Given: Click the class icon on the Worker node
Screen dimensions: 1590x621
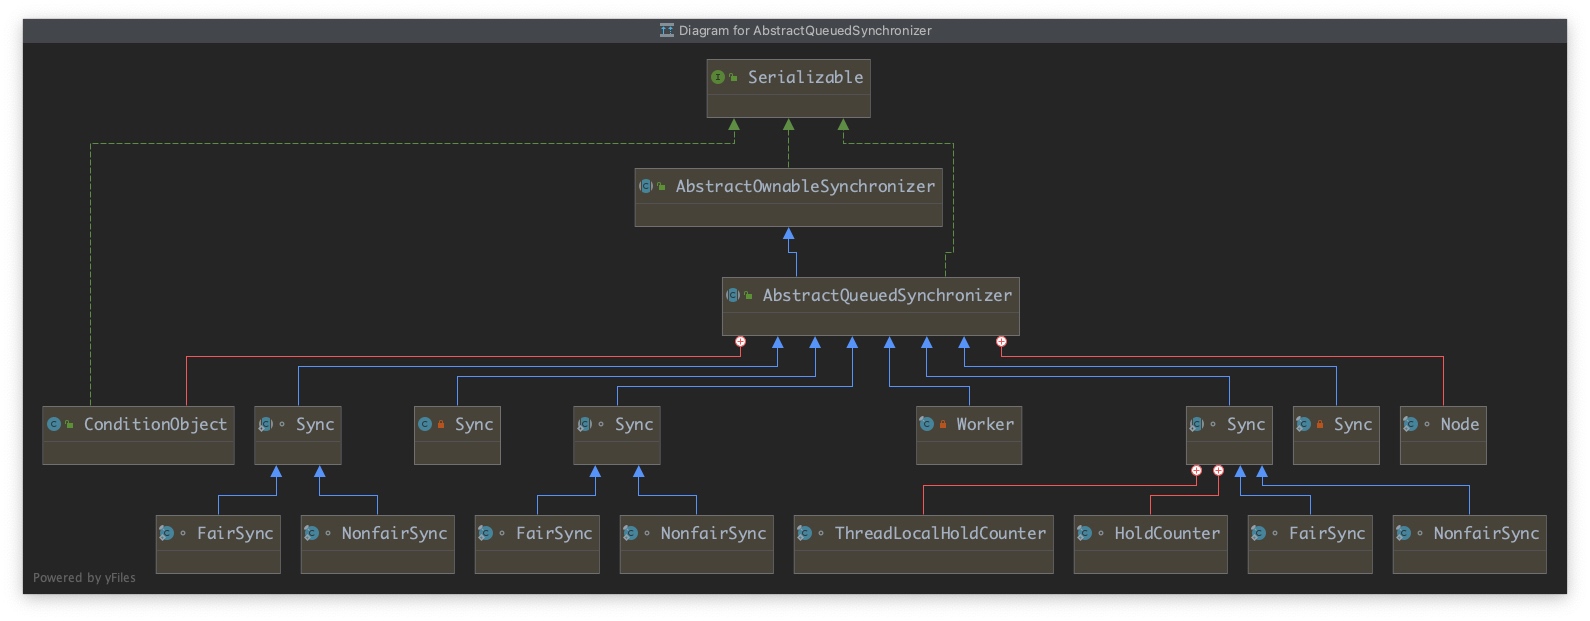Looking at the screenshot, I should [x=926, y=424].
